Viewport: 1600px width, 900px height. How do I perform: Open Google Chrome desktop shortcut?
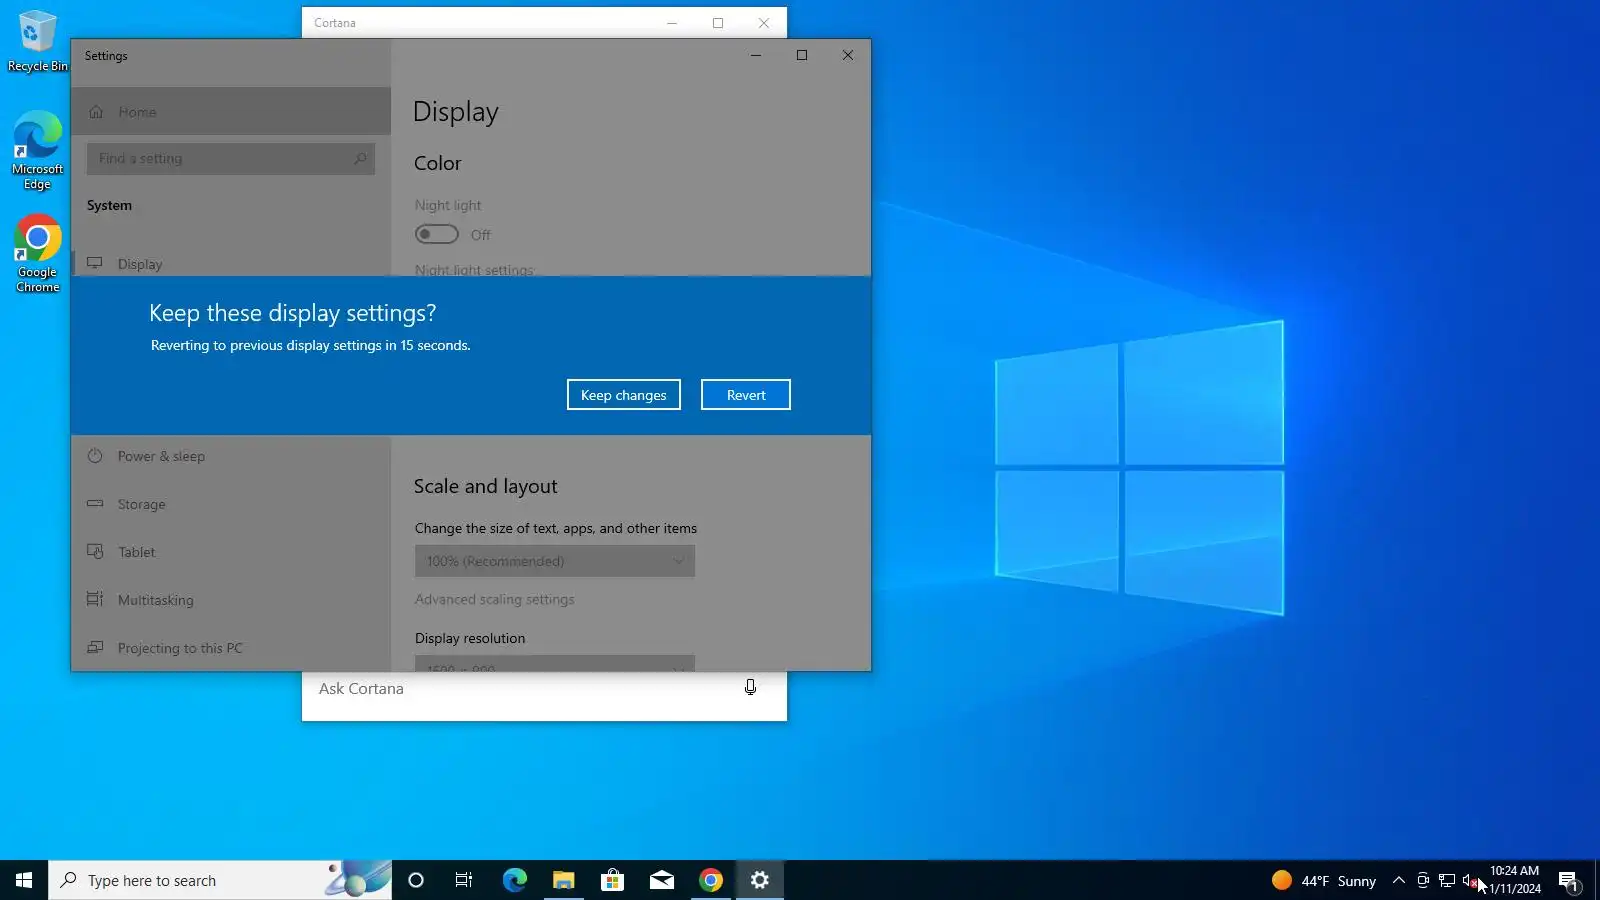click(x=37, y=254)
